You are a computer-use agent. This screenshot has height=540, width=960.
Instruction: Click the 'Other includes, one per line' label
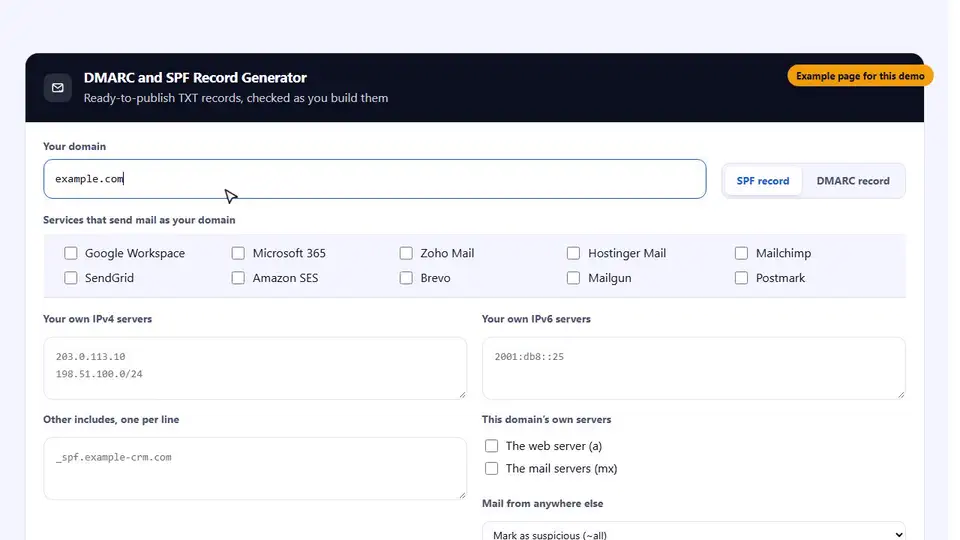pos(111,419)
